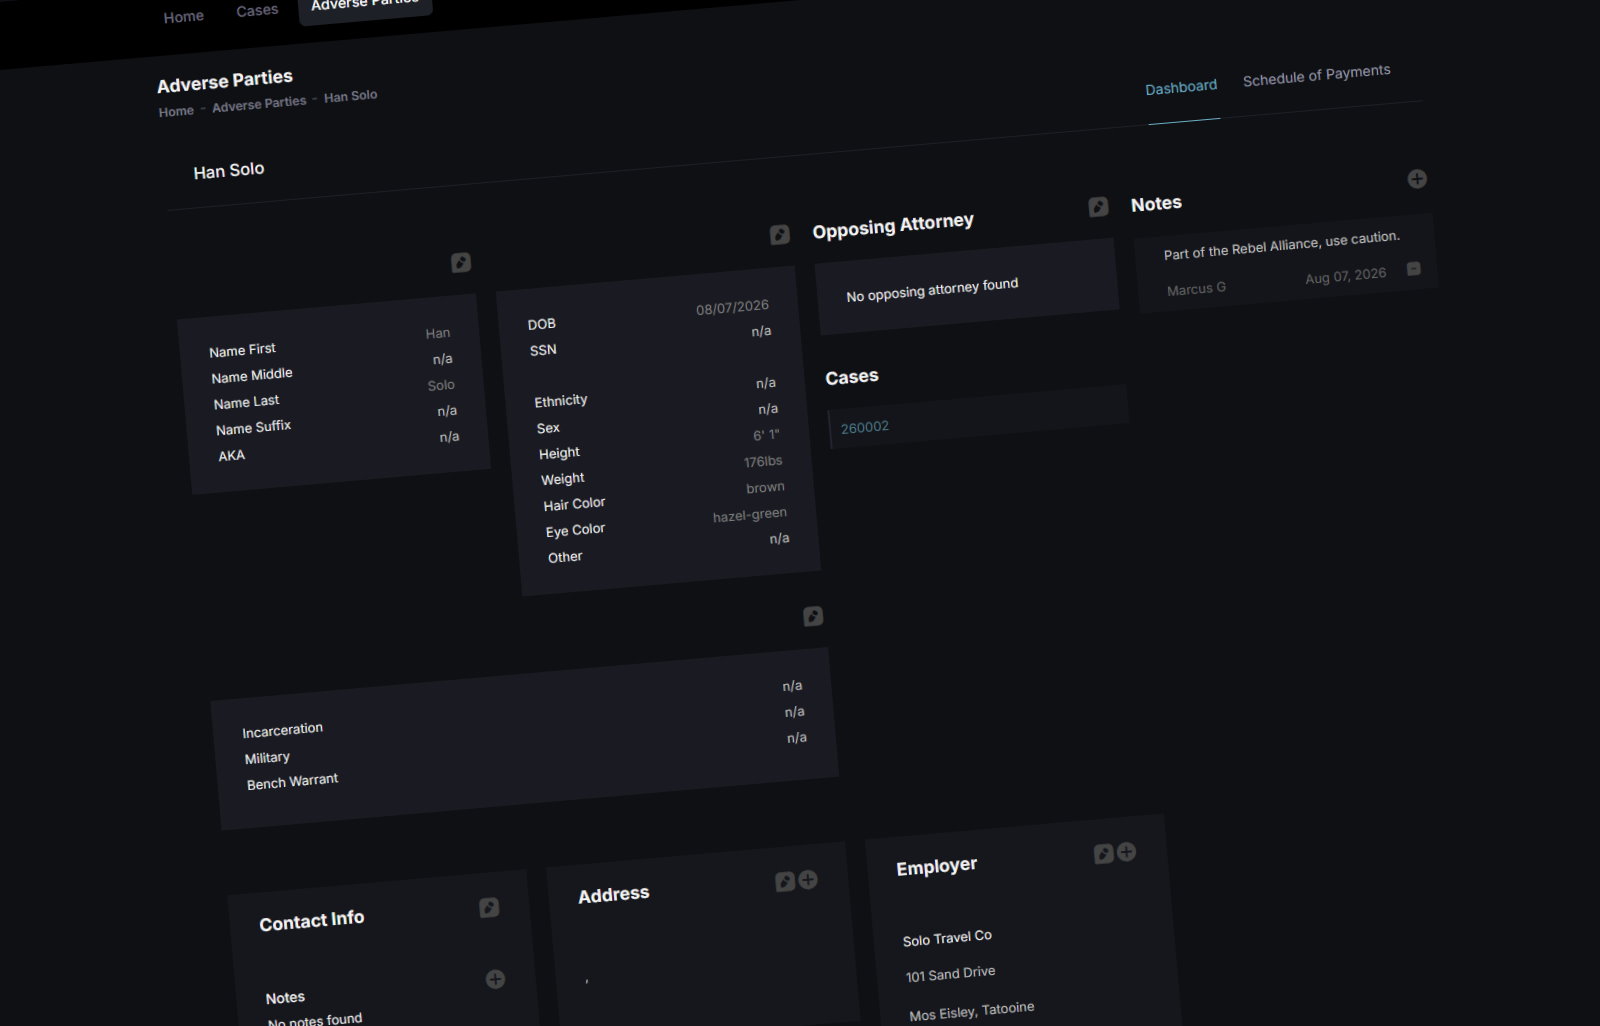Viewport: 1600px width, 1026px height.
Task: Click the Han Solo breadcrumb entry
Action: tap(350, 96)
